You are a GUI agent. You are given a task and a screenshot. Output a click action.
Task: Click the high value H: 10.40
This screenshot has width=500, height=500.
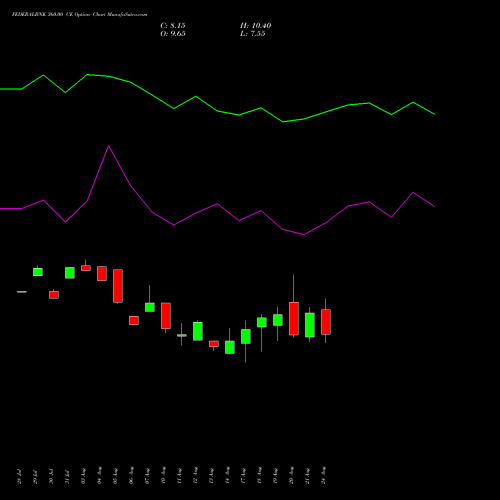255,26
